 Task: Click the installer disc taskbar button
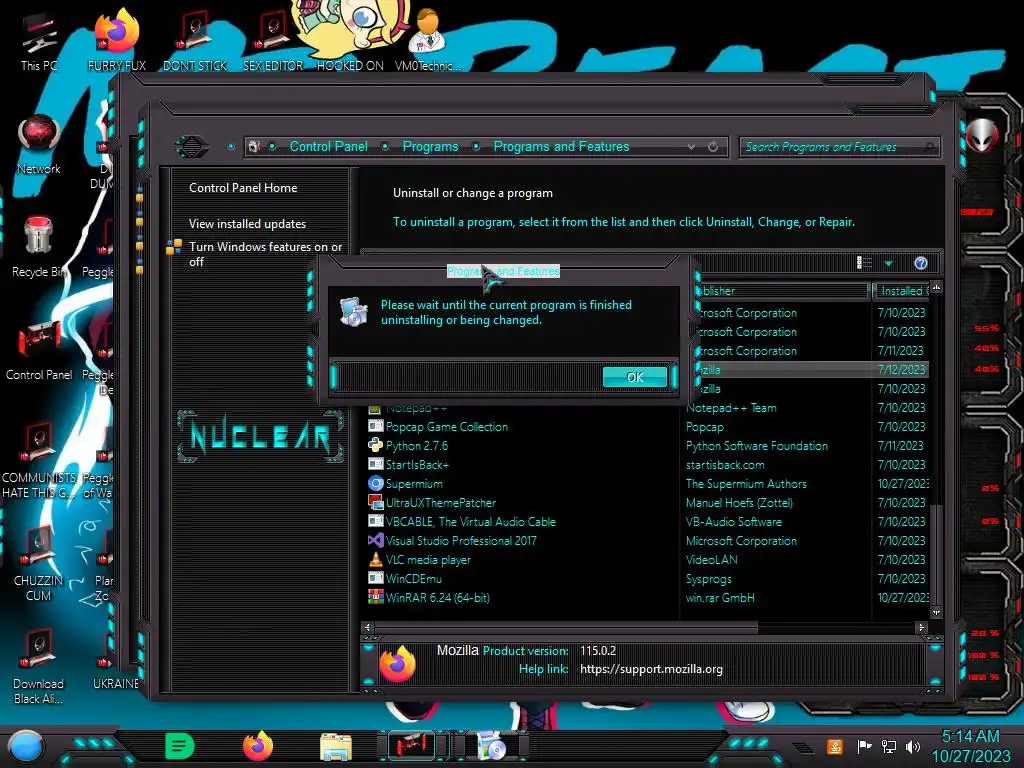pos(492,746)
